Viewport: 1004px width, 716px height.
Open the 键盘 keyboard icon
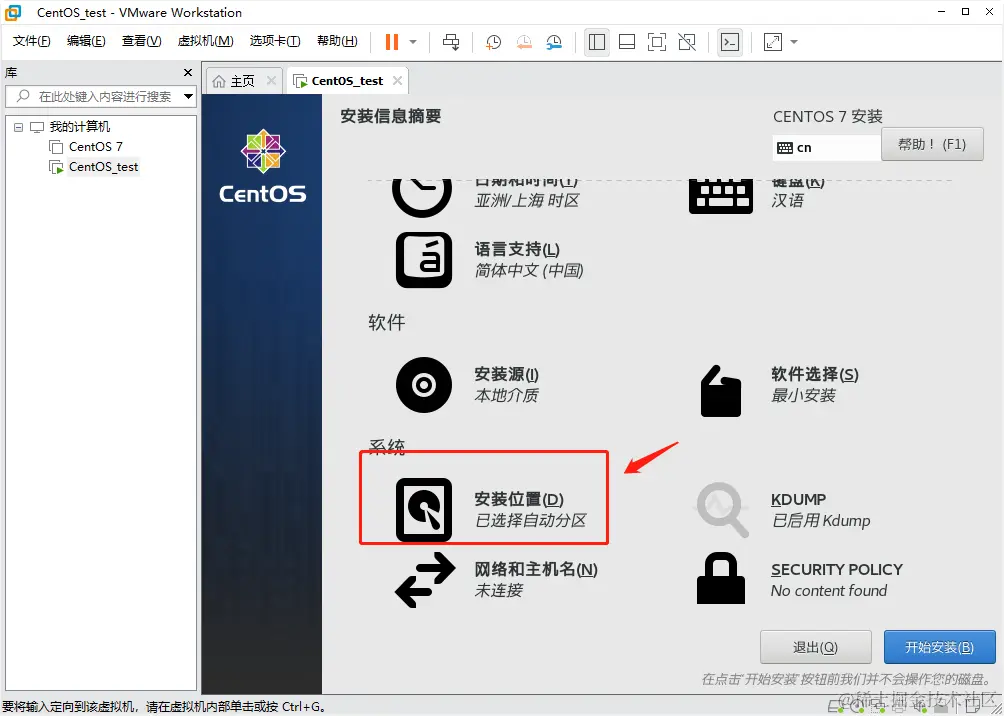[x=720, y=197]
